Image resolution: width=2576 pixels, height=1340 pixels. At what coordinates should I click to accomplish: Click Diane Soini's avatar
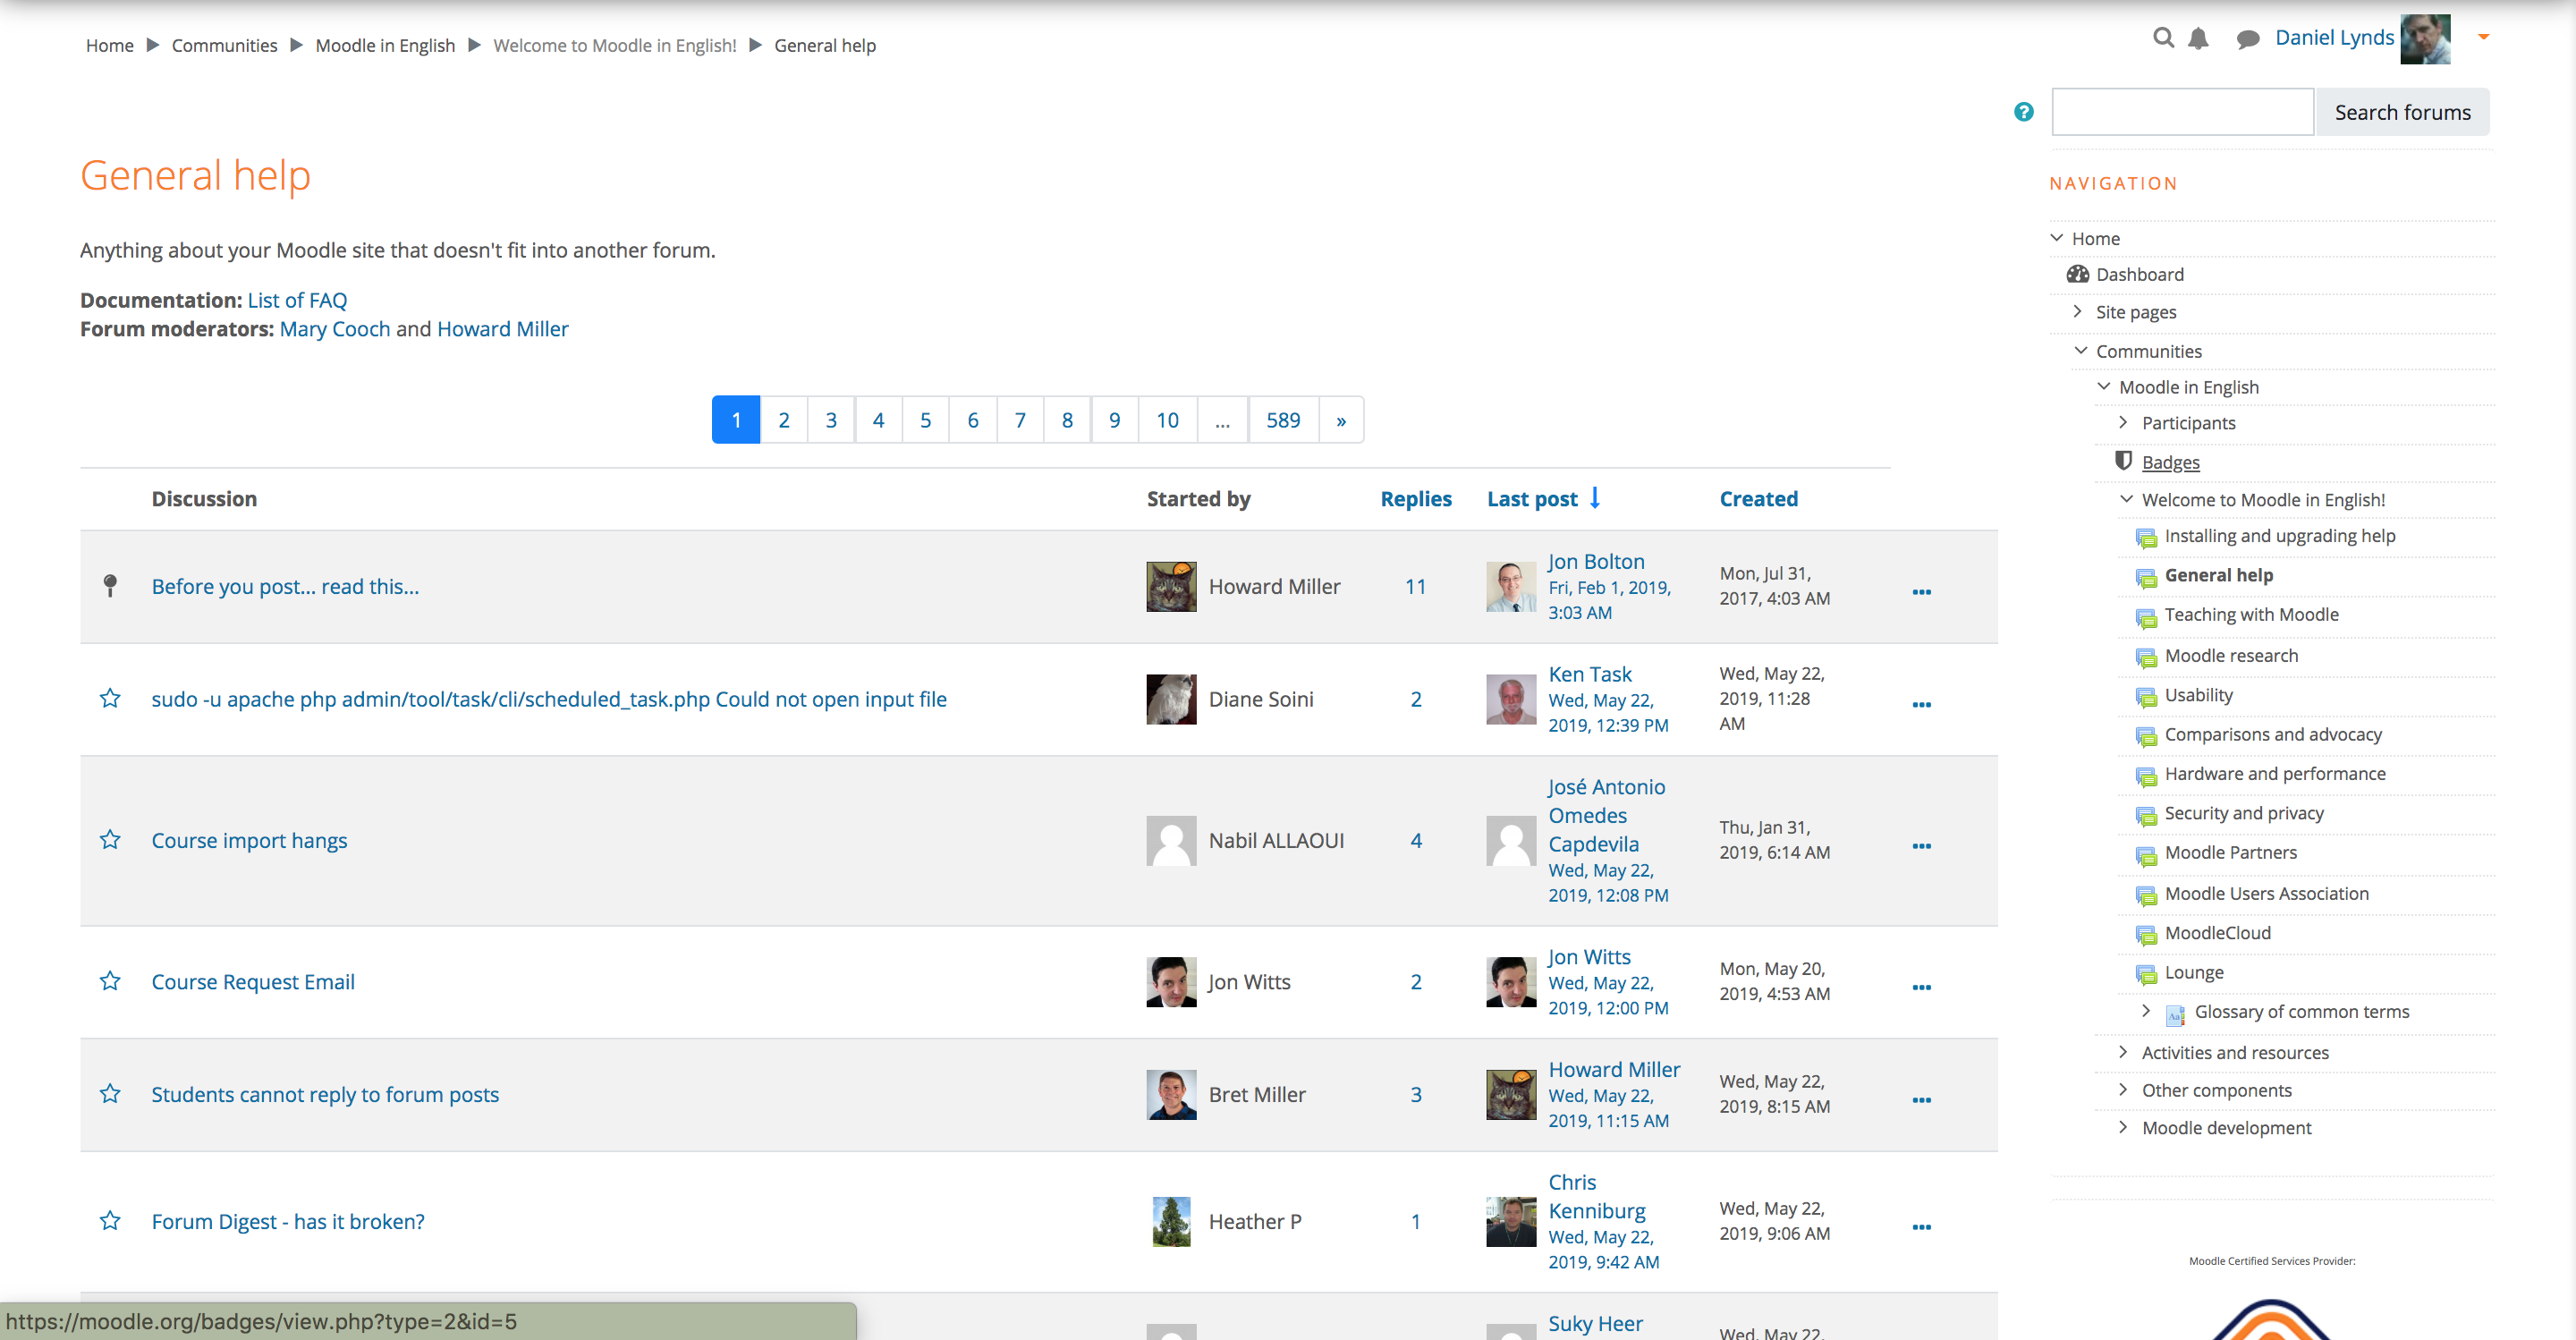1171,699
